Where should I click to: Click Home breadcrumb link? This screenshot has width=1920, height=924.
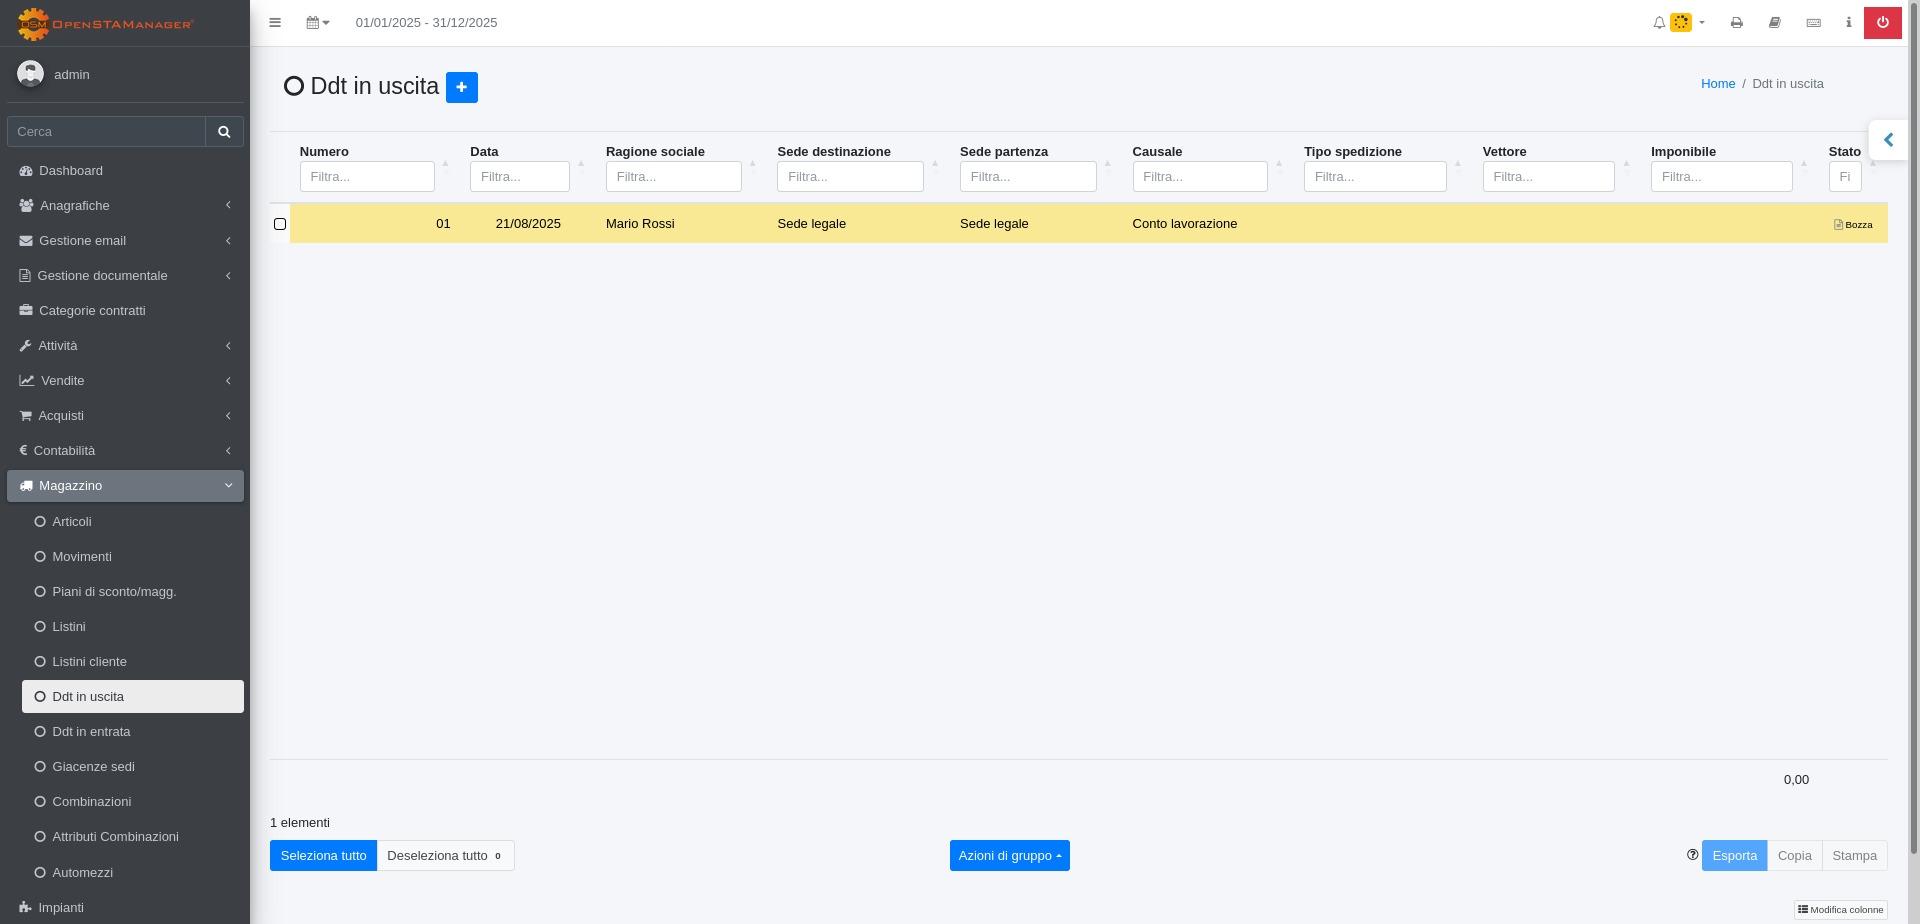click(1717, 84)
